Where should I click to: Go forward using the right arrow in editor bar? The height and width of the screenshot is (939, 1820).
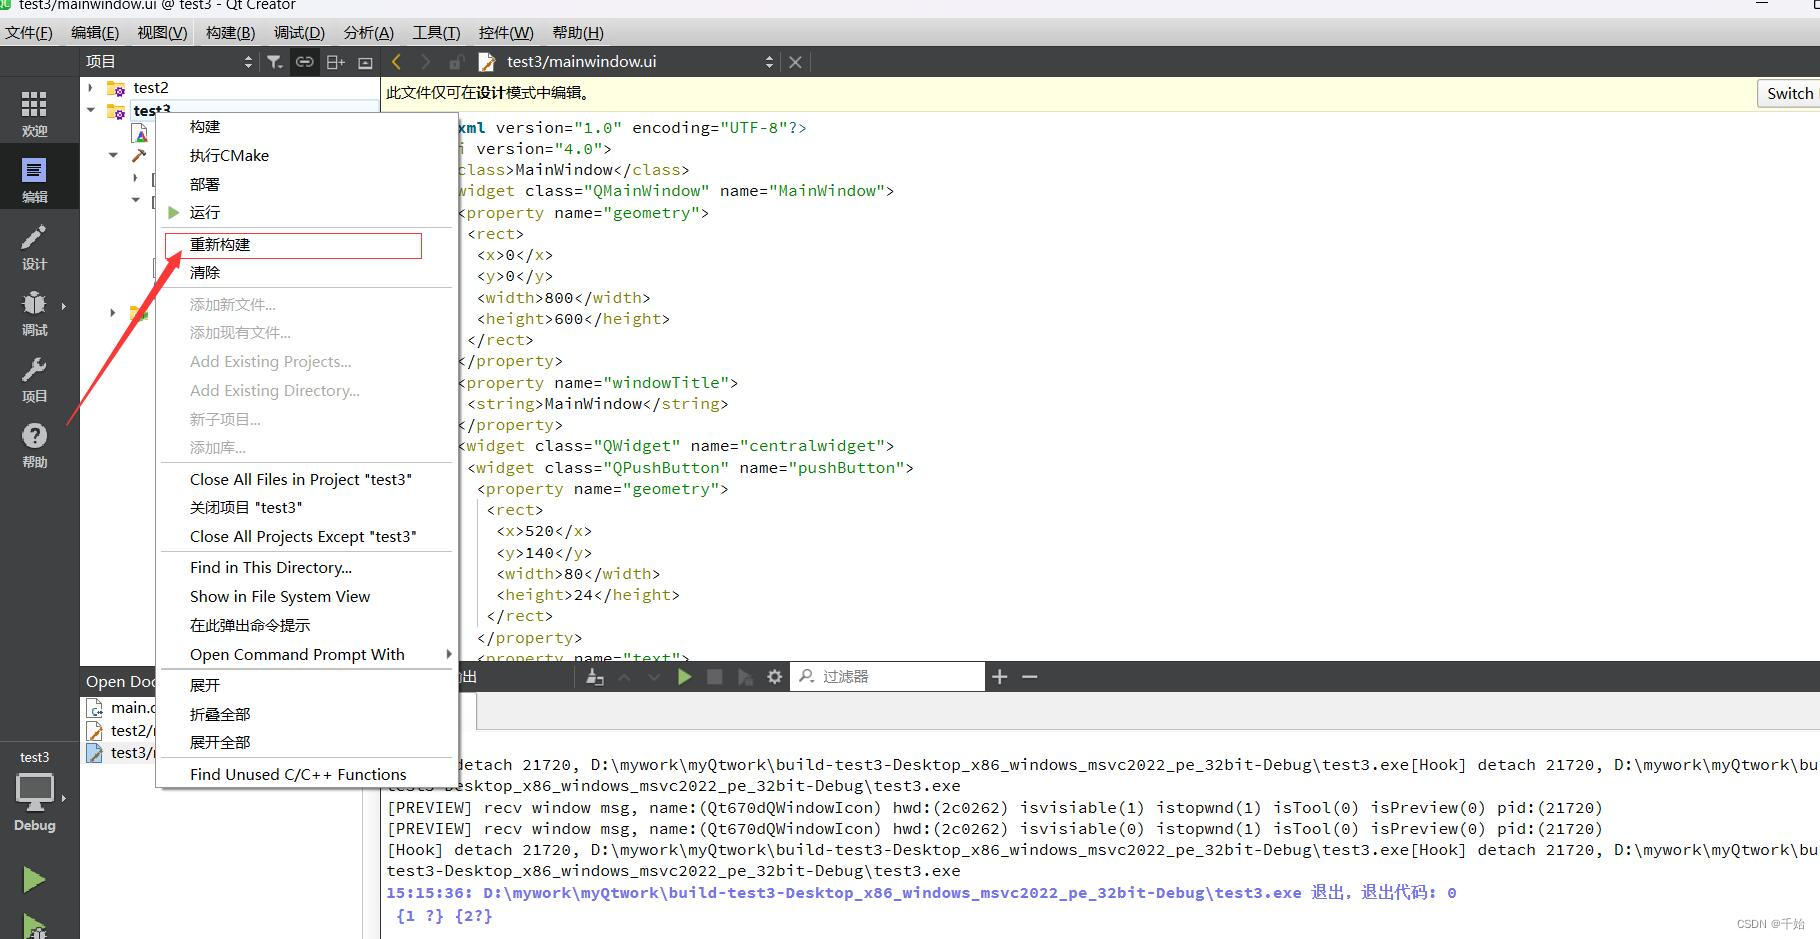[x=425, y=62]
